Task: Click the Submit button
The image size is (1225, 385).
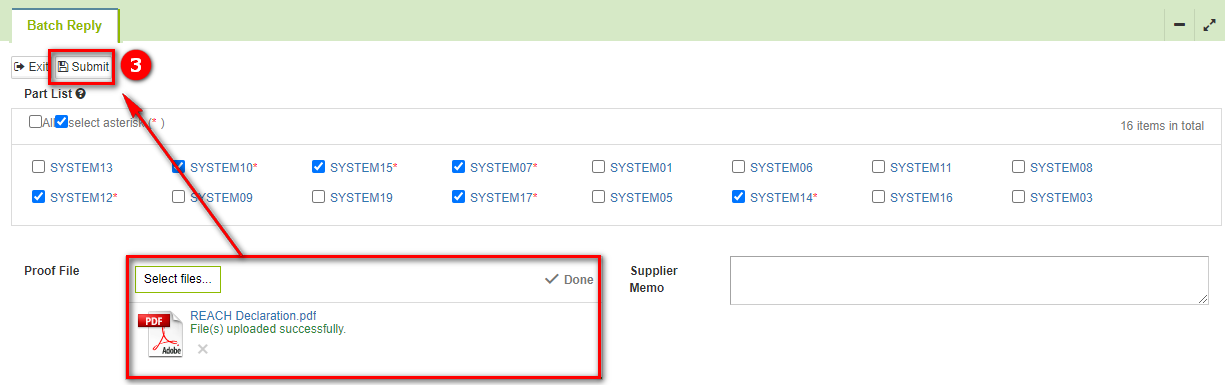Action: pyautogui.click(x=83, y=67)
